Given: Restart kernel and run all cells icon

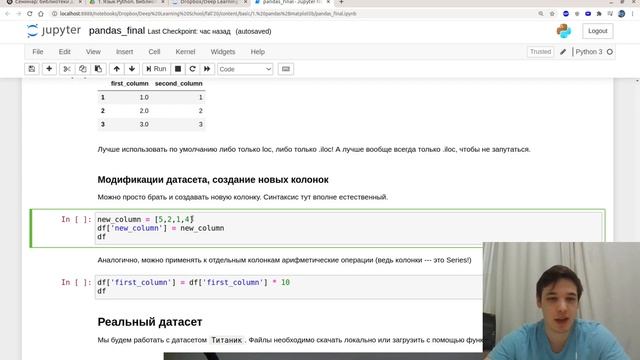Looking at the screenshot, I should pyautogui.click(x=207, y=69).
